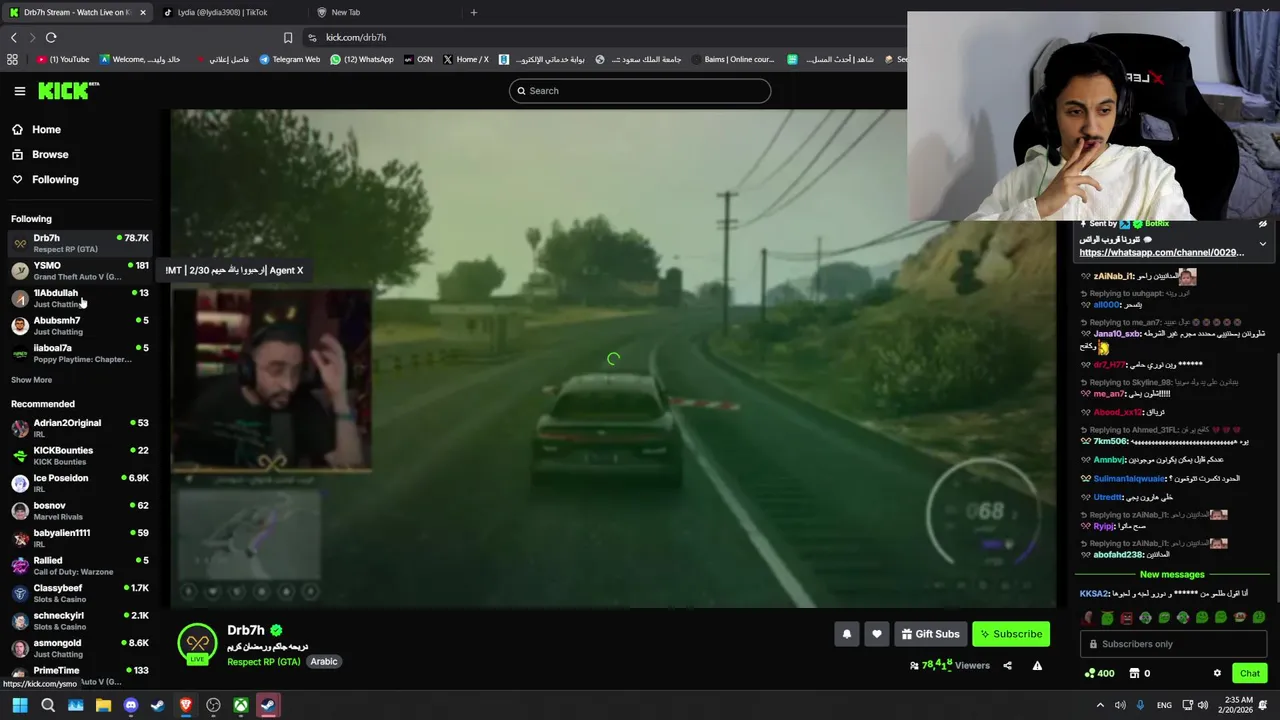The height and width of the screenshot is (720, 1280).
Task: Open Windows taskbar search
Action: pyautogui.click(x=47, y=706)
